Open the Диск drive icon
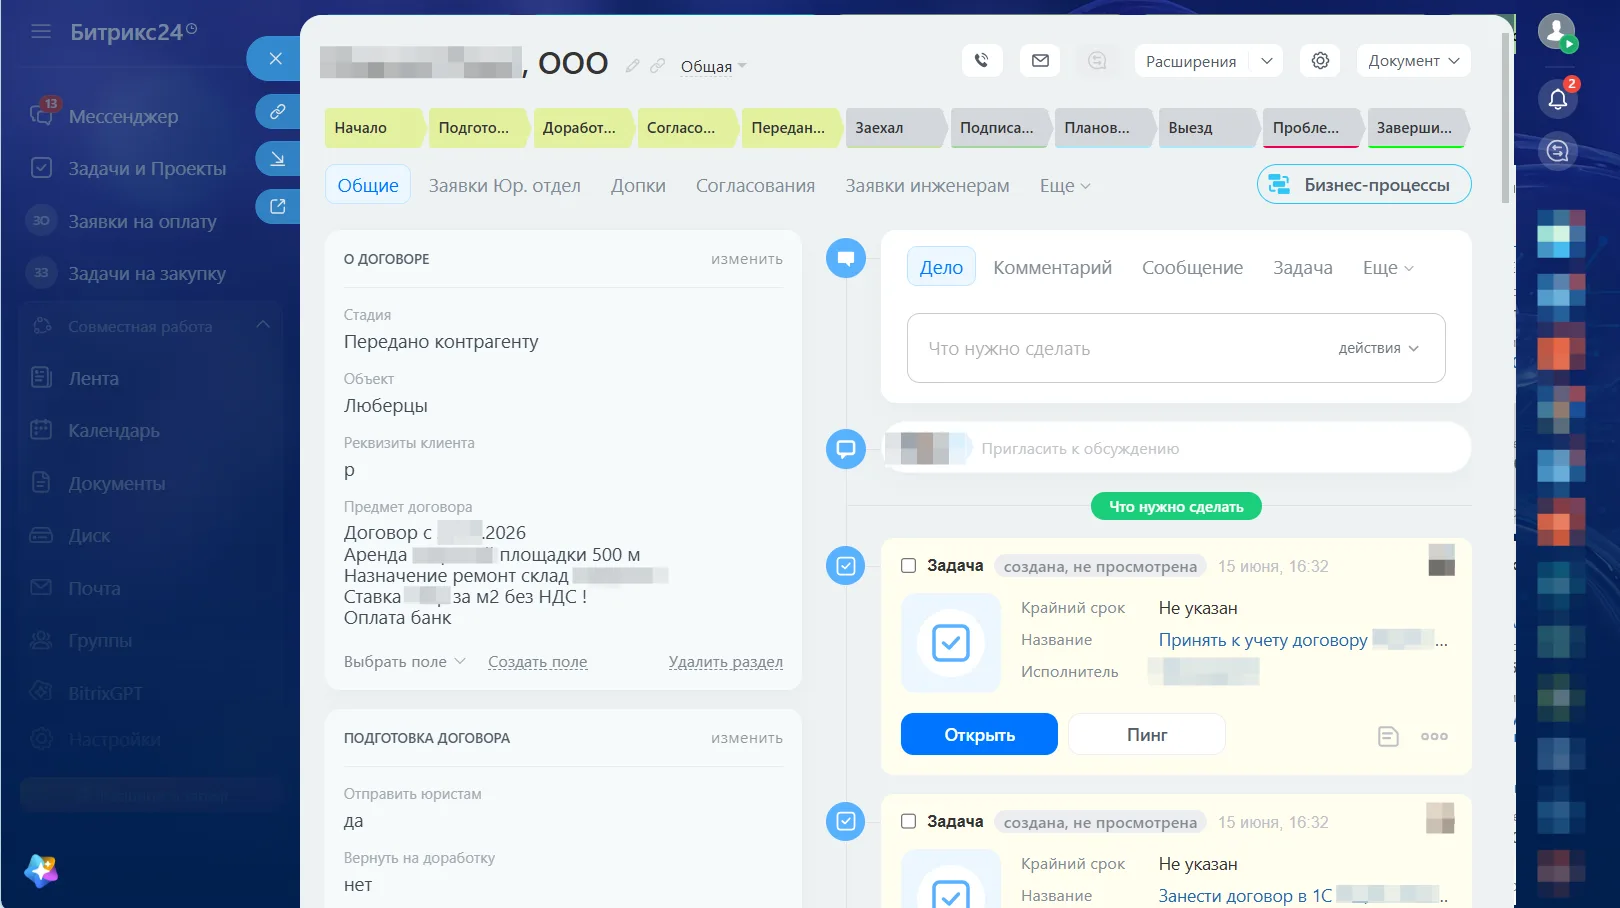Image resolution: width=1620 pixels, height=908 pixels. 41,535
